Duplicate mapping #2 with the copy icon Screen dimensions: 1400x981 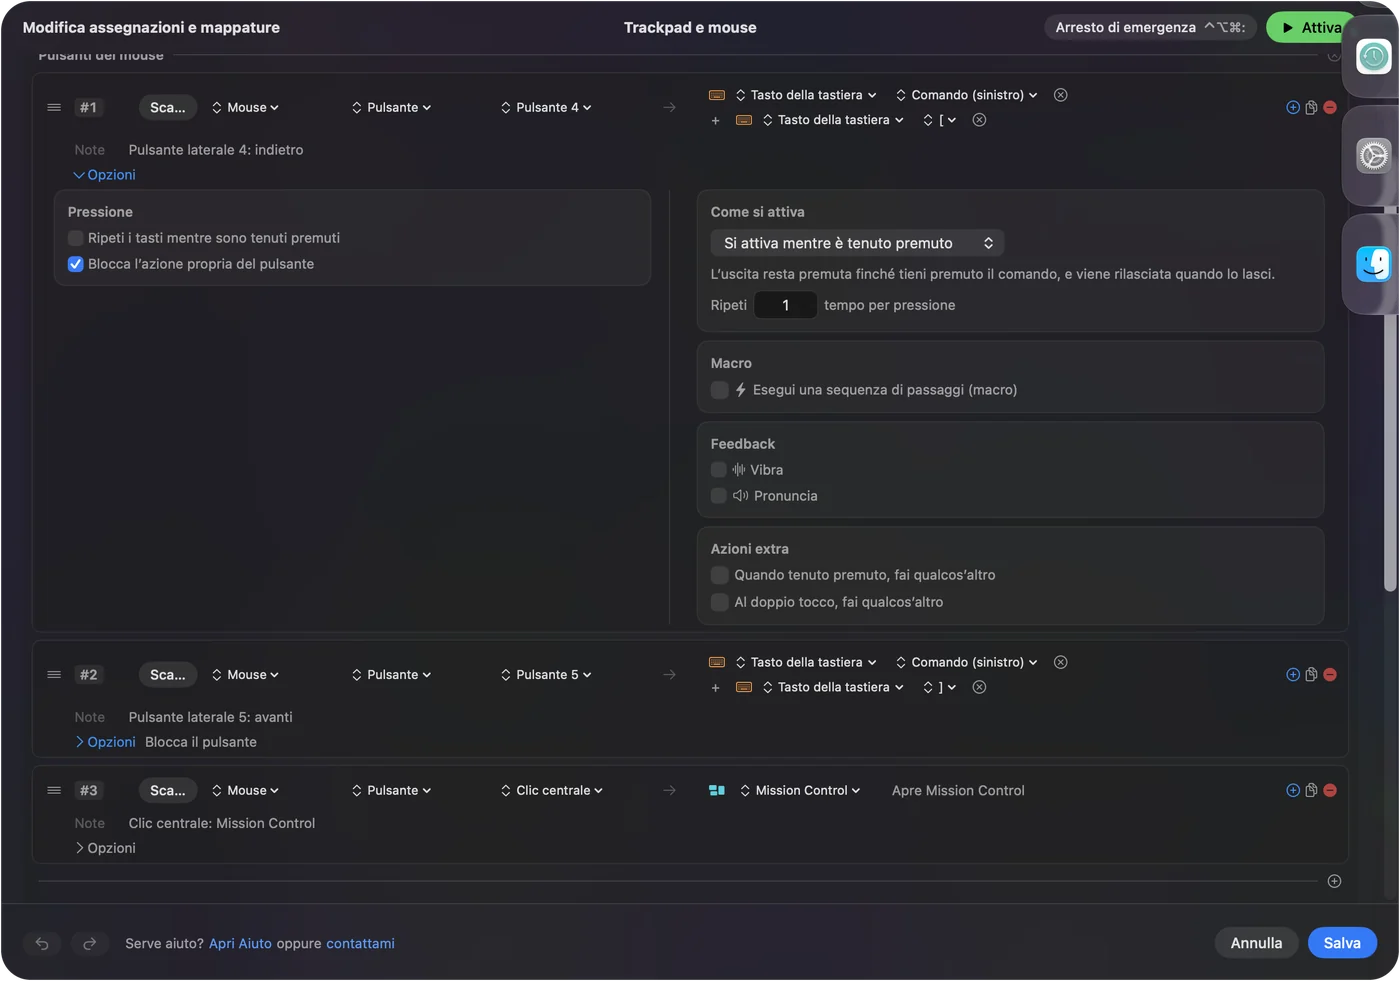tap(1311, 675)
